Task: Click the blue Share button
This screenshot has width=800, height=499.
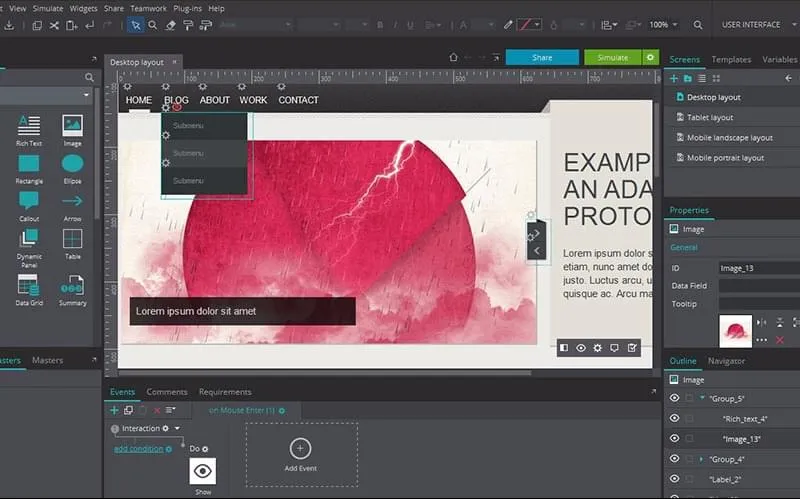Action: (542, 57)
